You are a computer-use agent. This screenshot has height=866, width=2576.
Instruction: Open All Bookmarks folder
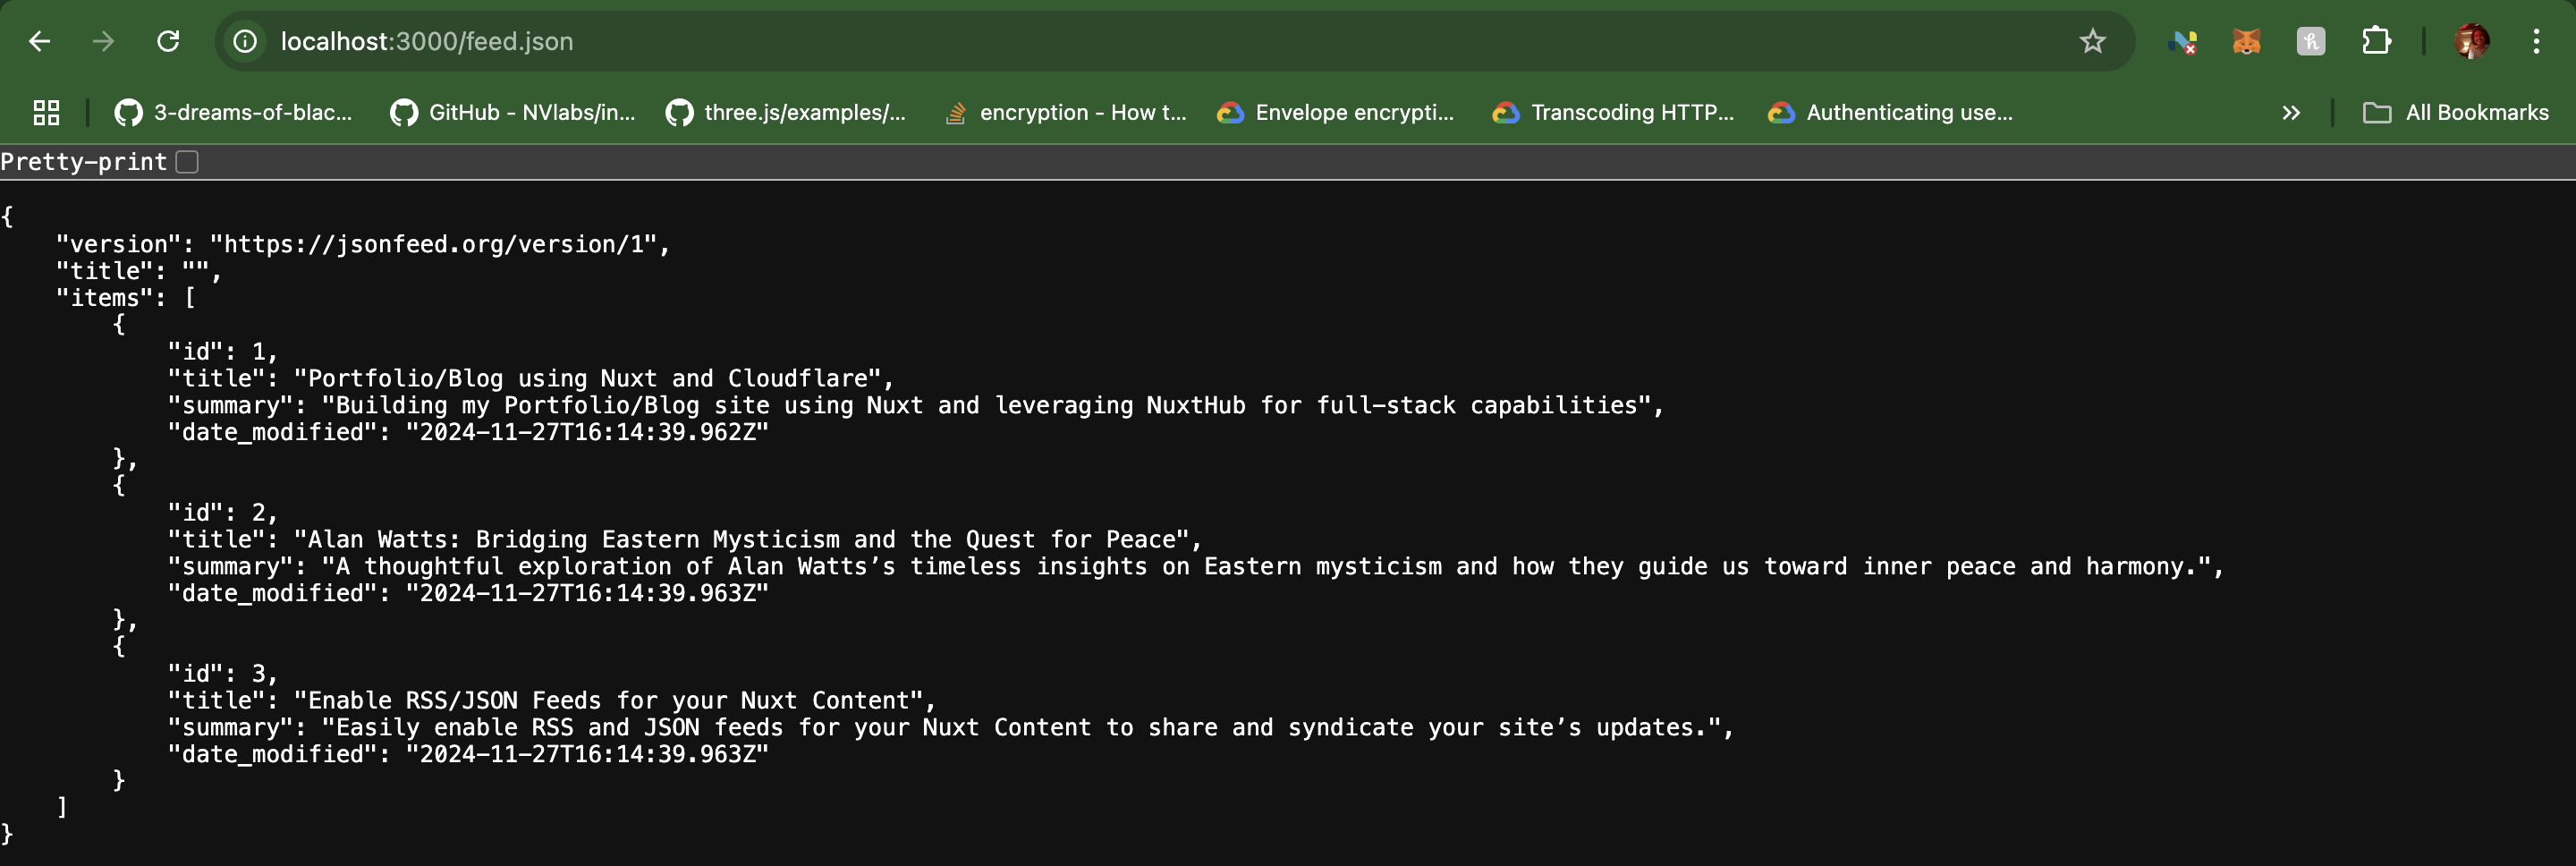click(x=2457, y=112)
